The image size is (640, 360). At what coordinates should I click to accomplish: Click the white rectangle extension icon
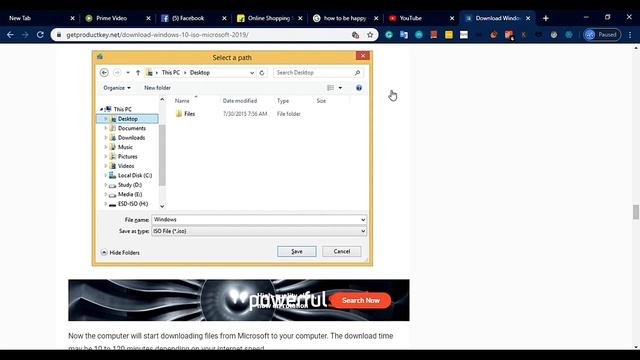464,35
